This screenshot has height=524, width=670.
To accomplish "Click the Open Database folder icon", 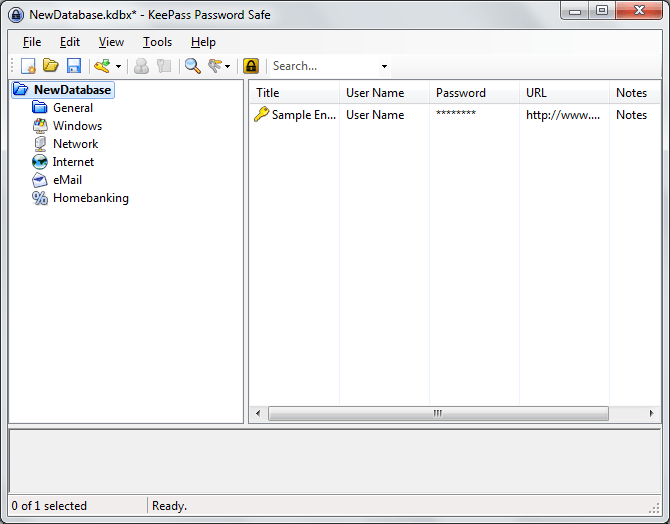I will click(x=50, y=66).
